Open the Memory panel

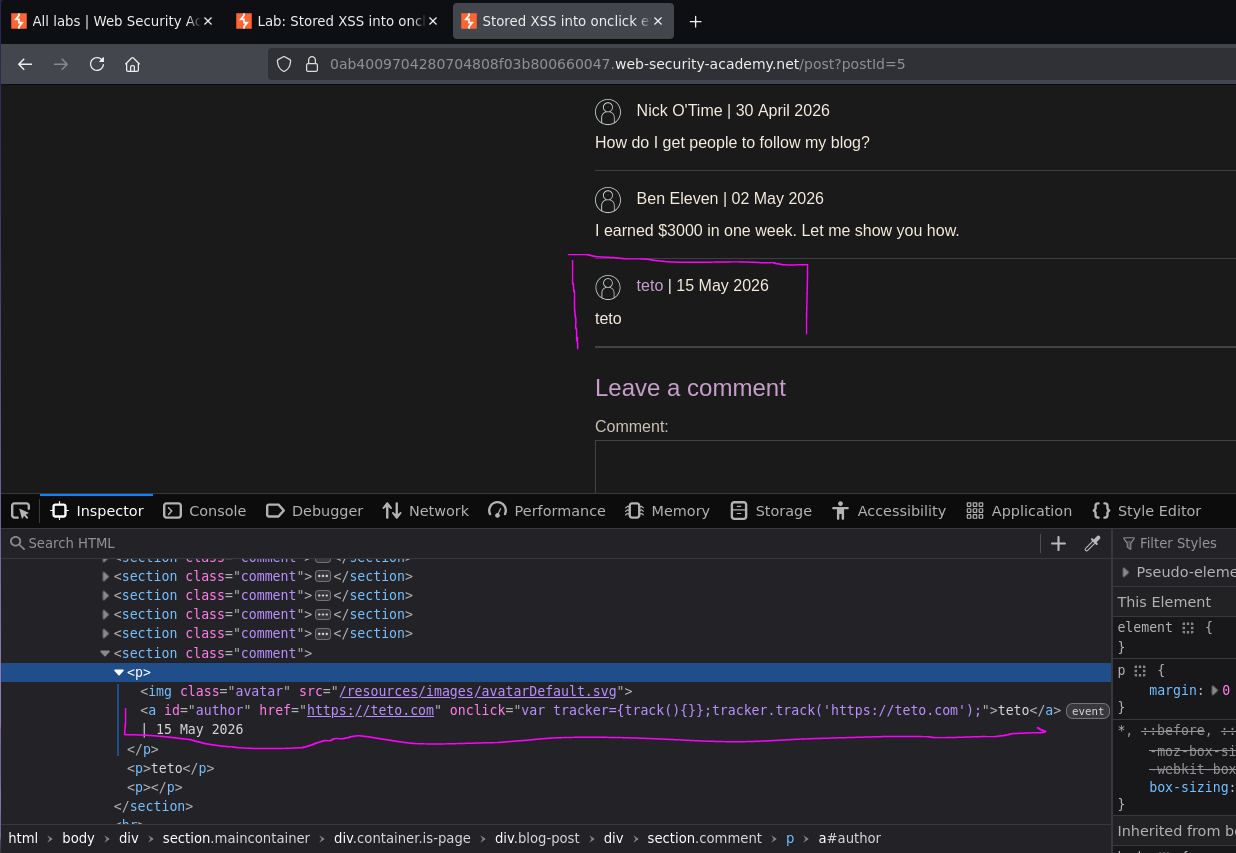click(x=667, y=511)
